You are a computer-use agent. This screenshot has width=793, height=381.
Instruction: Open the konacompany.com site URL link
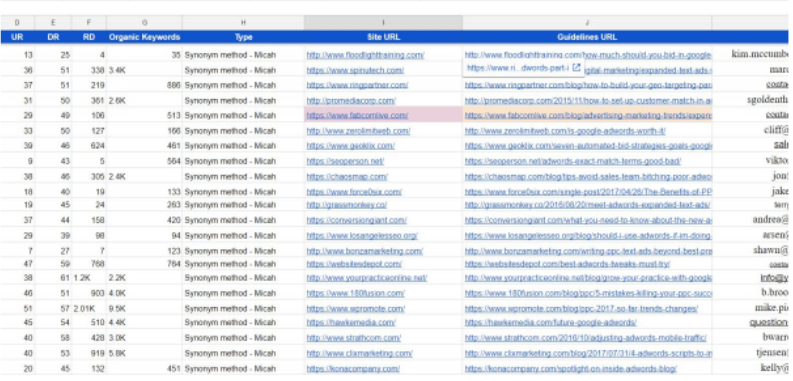(353, 369)
